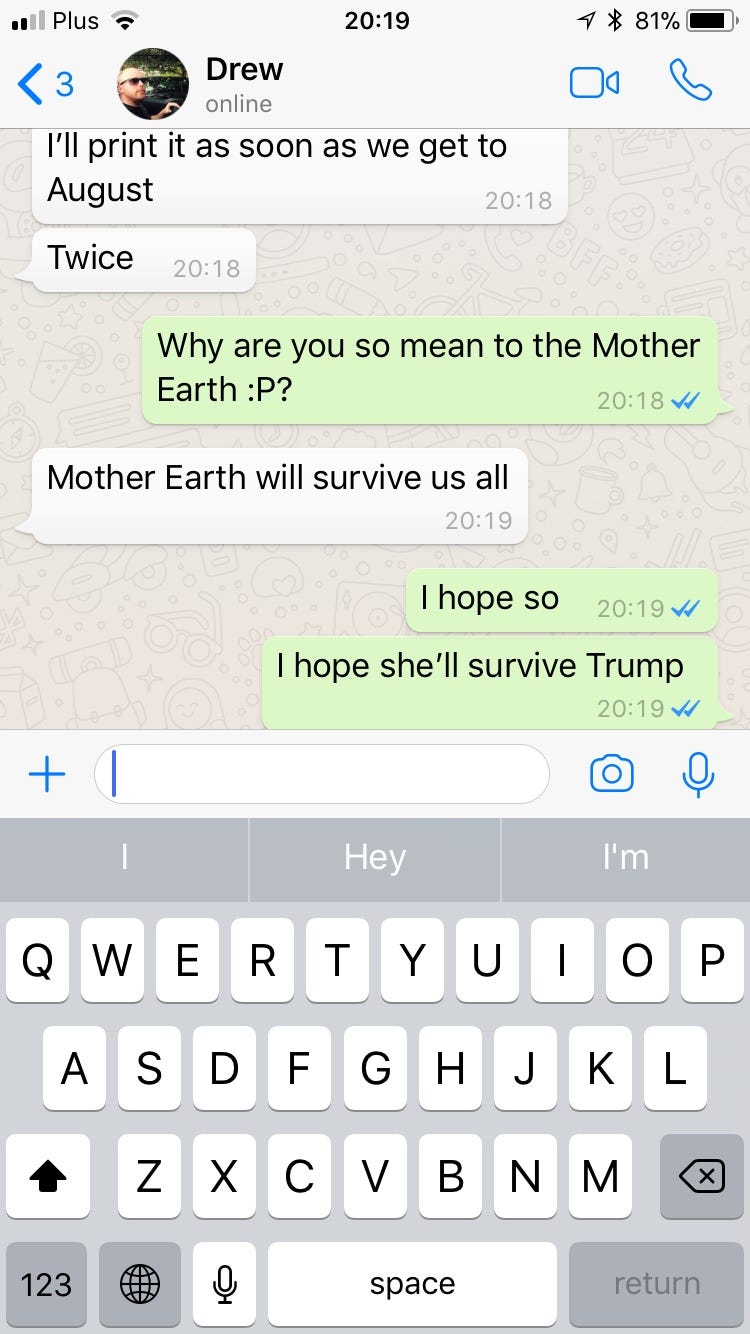Tap the space bar key
The image size is (750, 1334).
point(412,1284)
